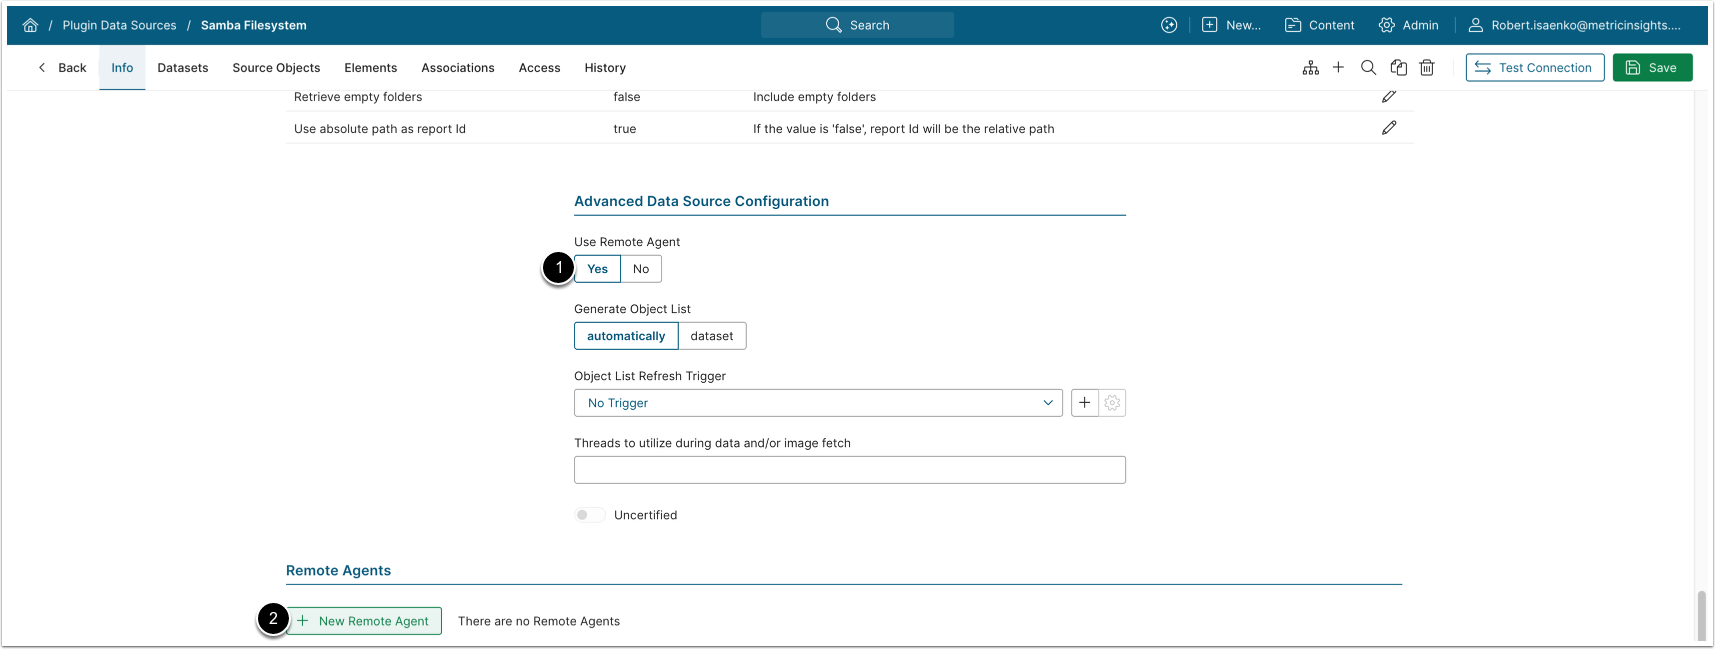Click the home icon in breadcrumb
This screenshot has height=649, width=1715.
[x=30, y=25]
